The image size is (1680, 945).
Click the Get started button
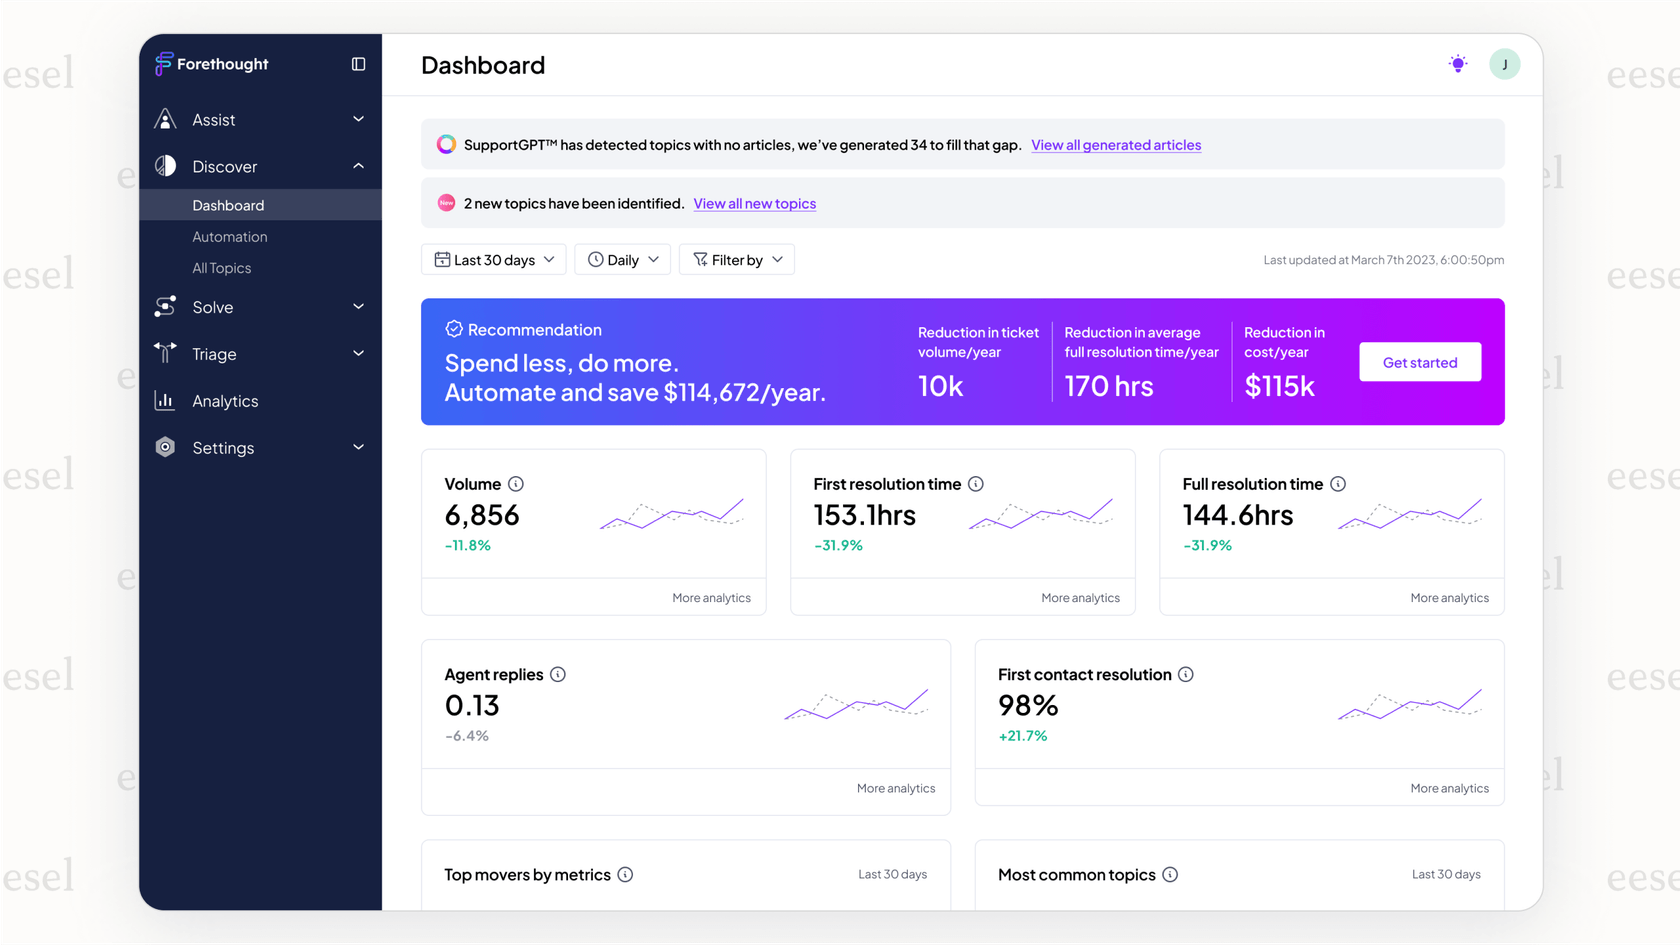pos(1419,362)
